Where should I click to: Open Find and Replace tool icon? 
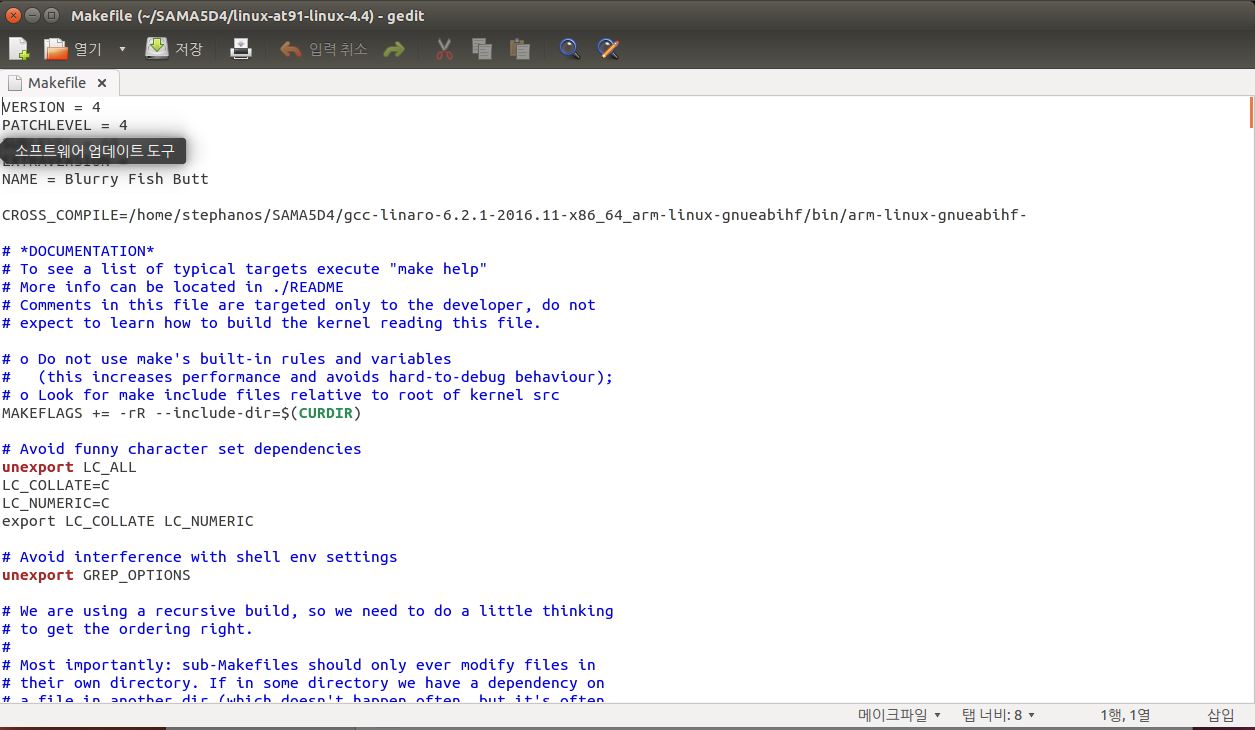pyautogui.click(x=608, y=48)
